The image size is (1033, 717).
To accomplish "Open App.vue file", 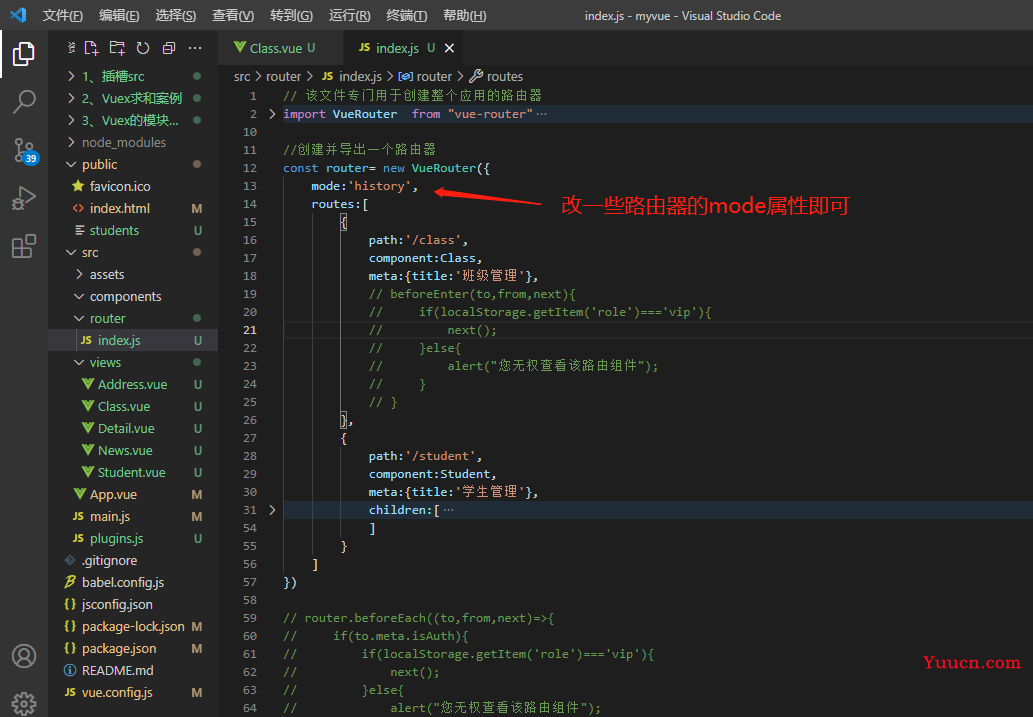I will pyautogui.click(x=133, y=494).
